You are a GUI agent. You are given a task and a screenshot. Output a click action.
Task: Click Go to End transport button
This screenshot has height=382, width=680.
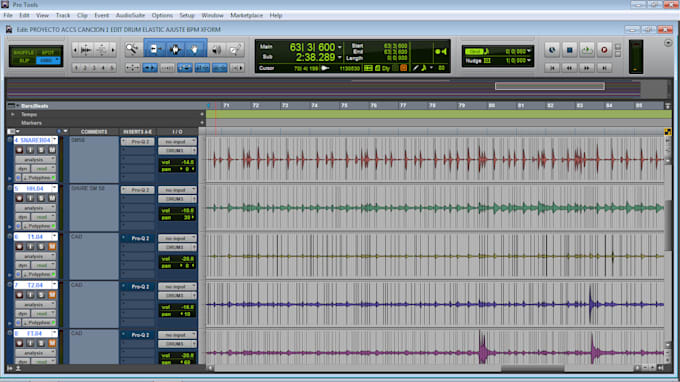click(x=604, y=68)
